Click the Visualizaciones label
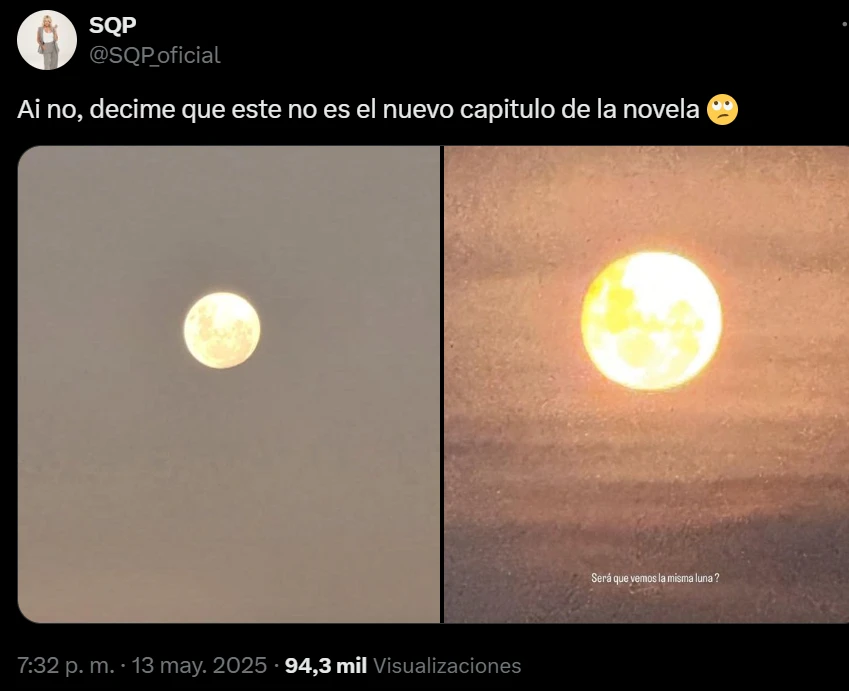This screenshot has height=691, width=849. click(447, 666)
